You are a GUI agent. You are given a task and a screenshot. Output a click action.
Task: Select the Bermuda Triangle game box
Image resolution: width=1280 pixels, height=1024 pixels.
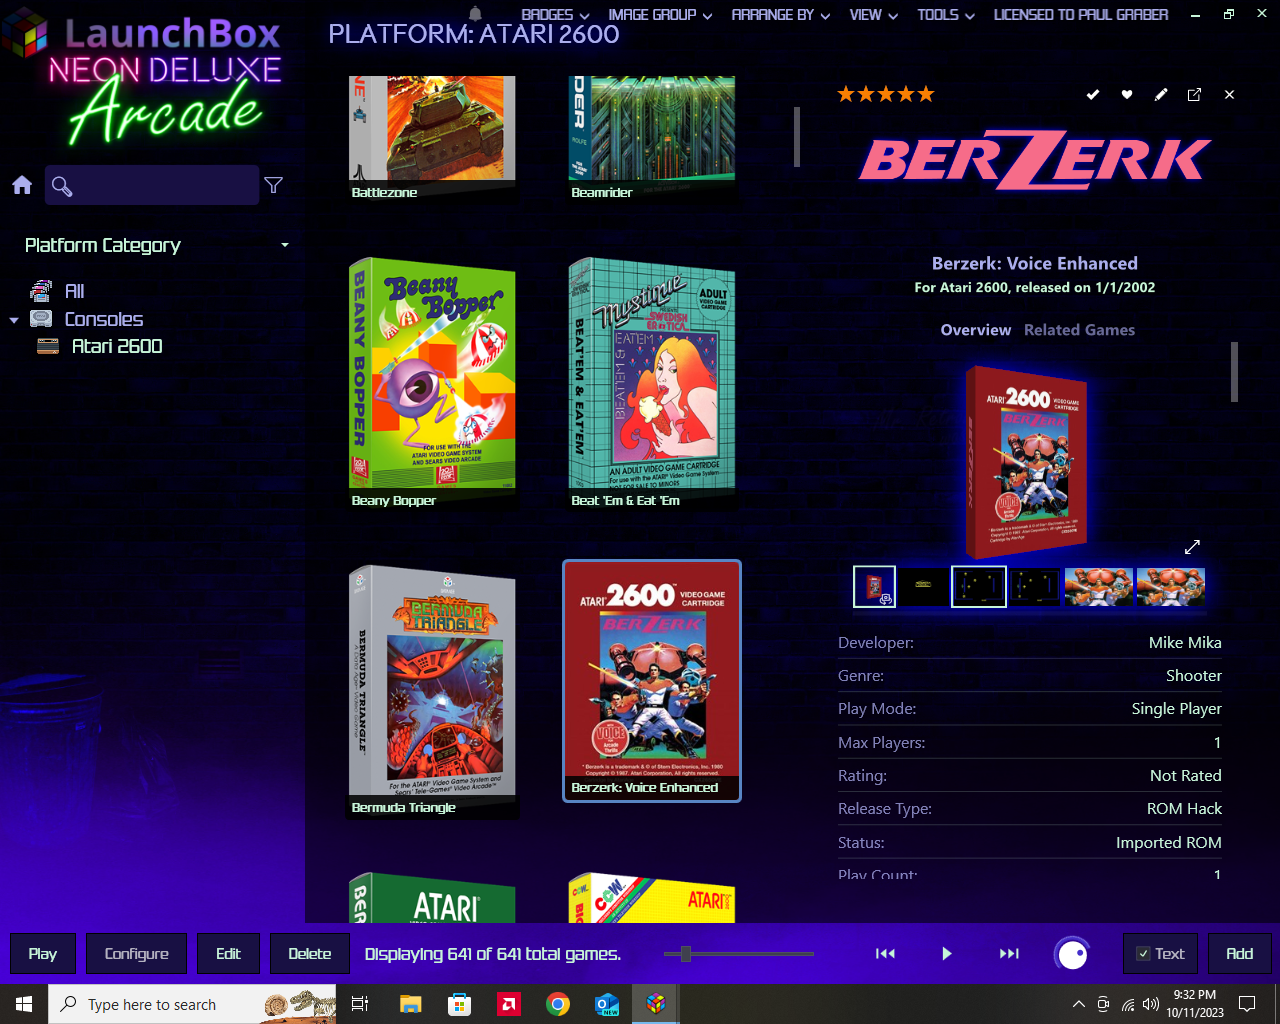432,691
